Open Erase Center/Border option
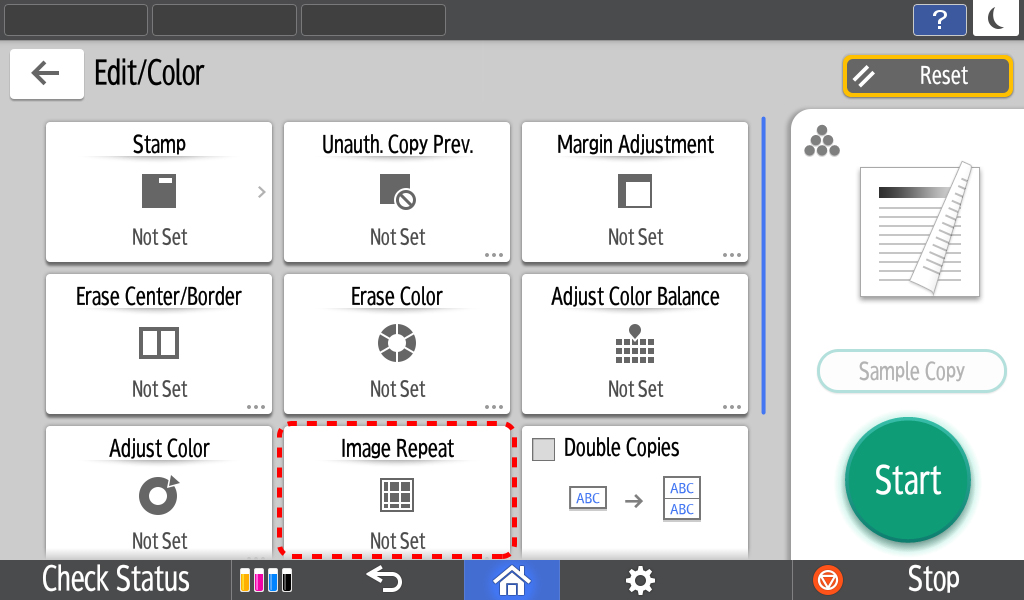 tap(159, 343)
